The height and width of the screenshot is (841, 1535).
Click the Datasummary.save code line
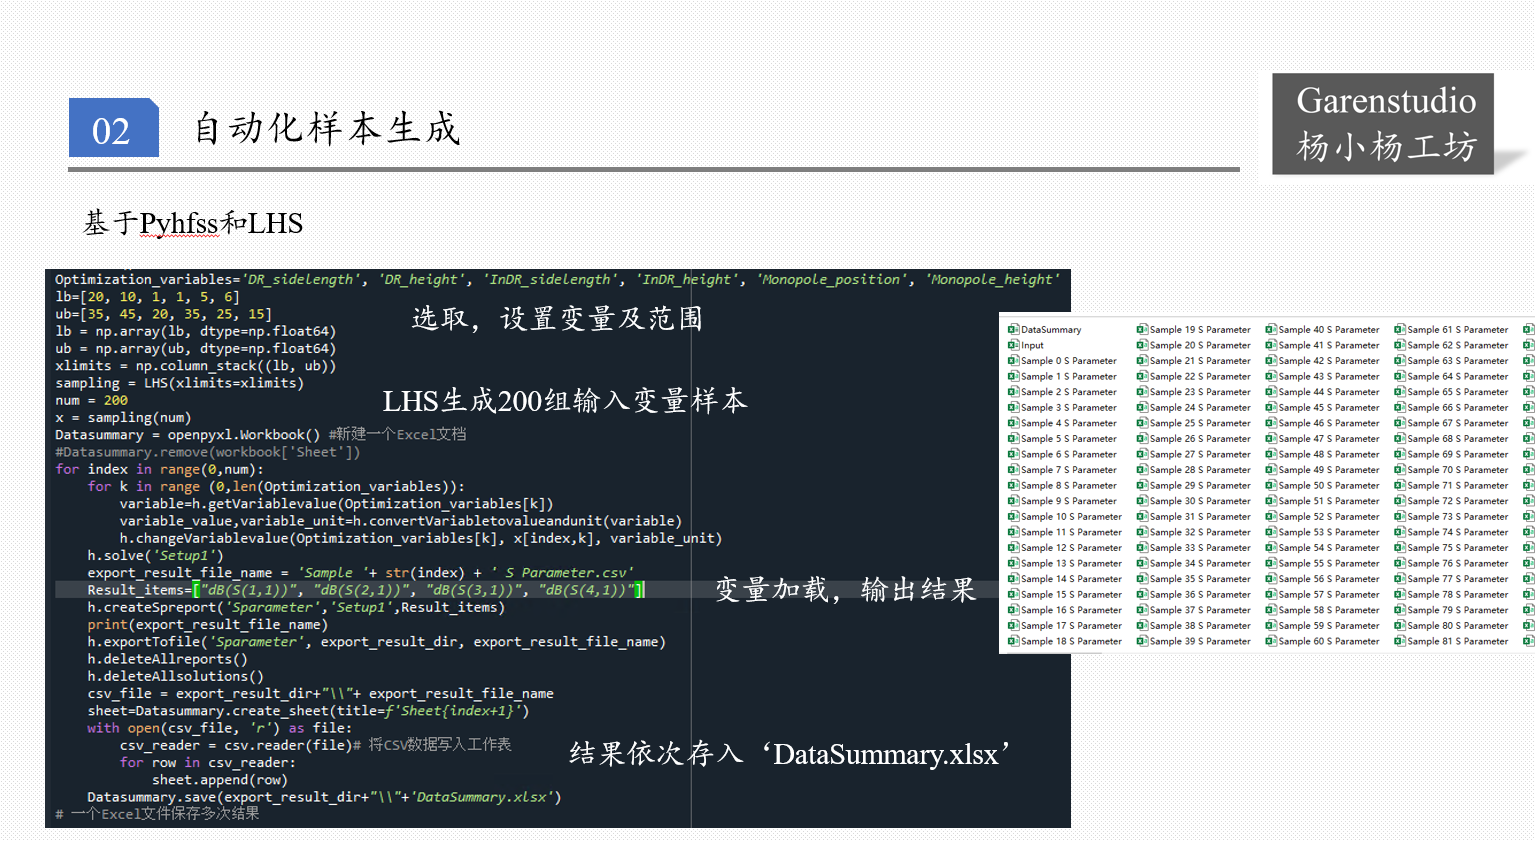(324, 797)
